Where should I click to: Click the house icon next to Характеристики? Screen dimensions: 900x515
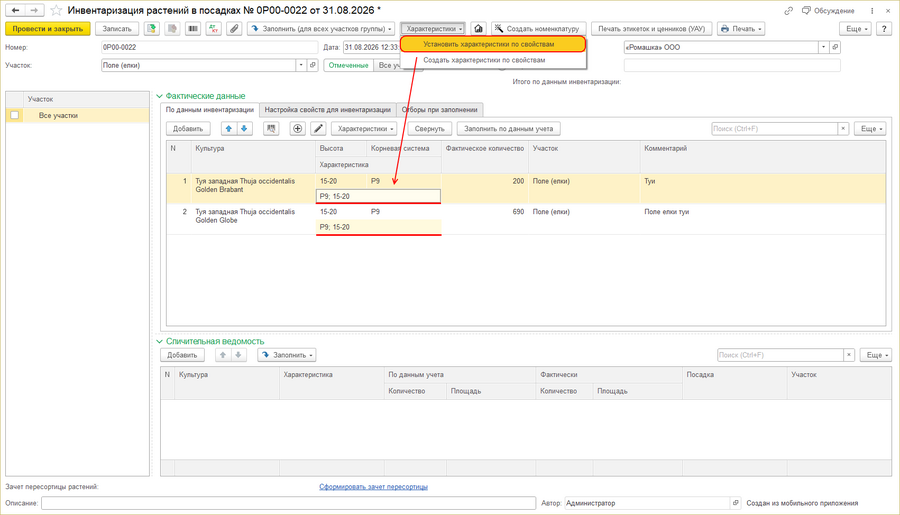click(478, 29)
